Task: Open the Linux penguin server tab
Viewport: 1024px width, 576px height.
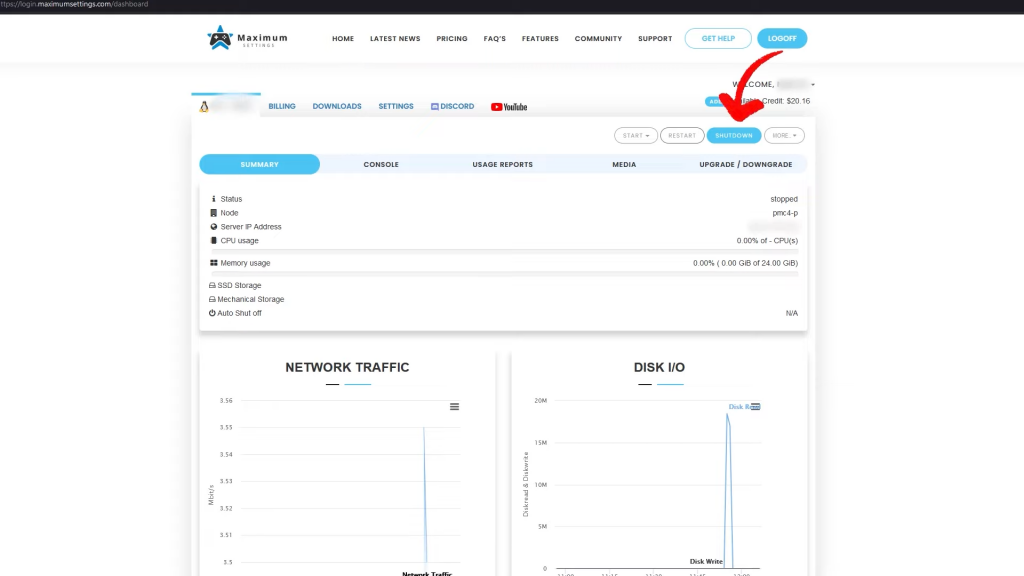Action: [x=226, y=106]
